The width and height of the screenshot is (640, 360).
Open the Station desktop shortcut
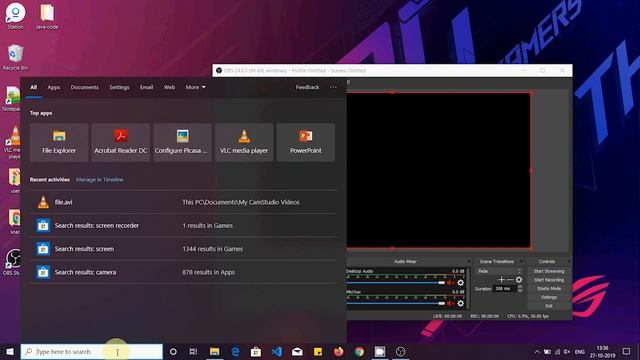click(16, 16)
